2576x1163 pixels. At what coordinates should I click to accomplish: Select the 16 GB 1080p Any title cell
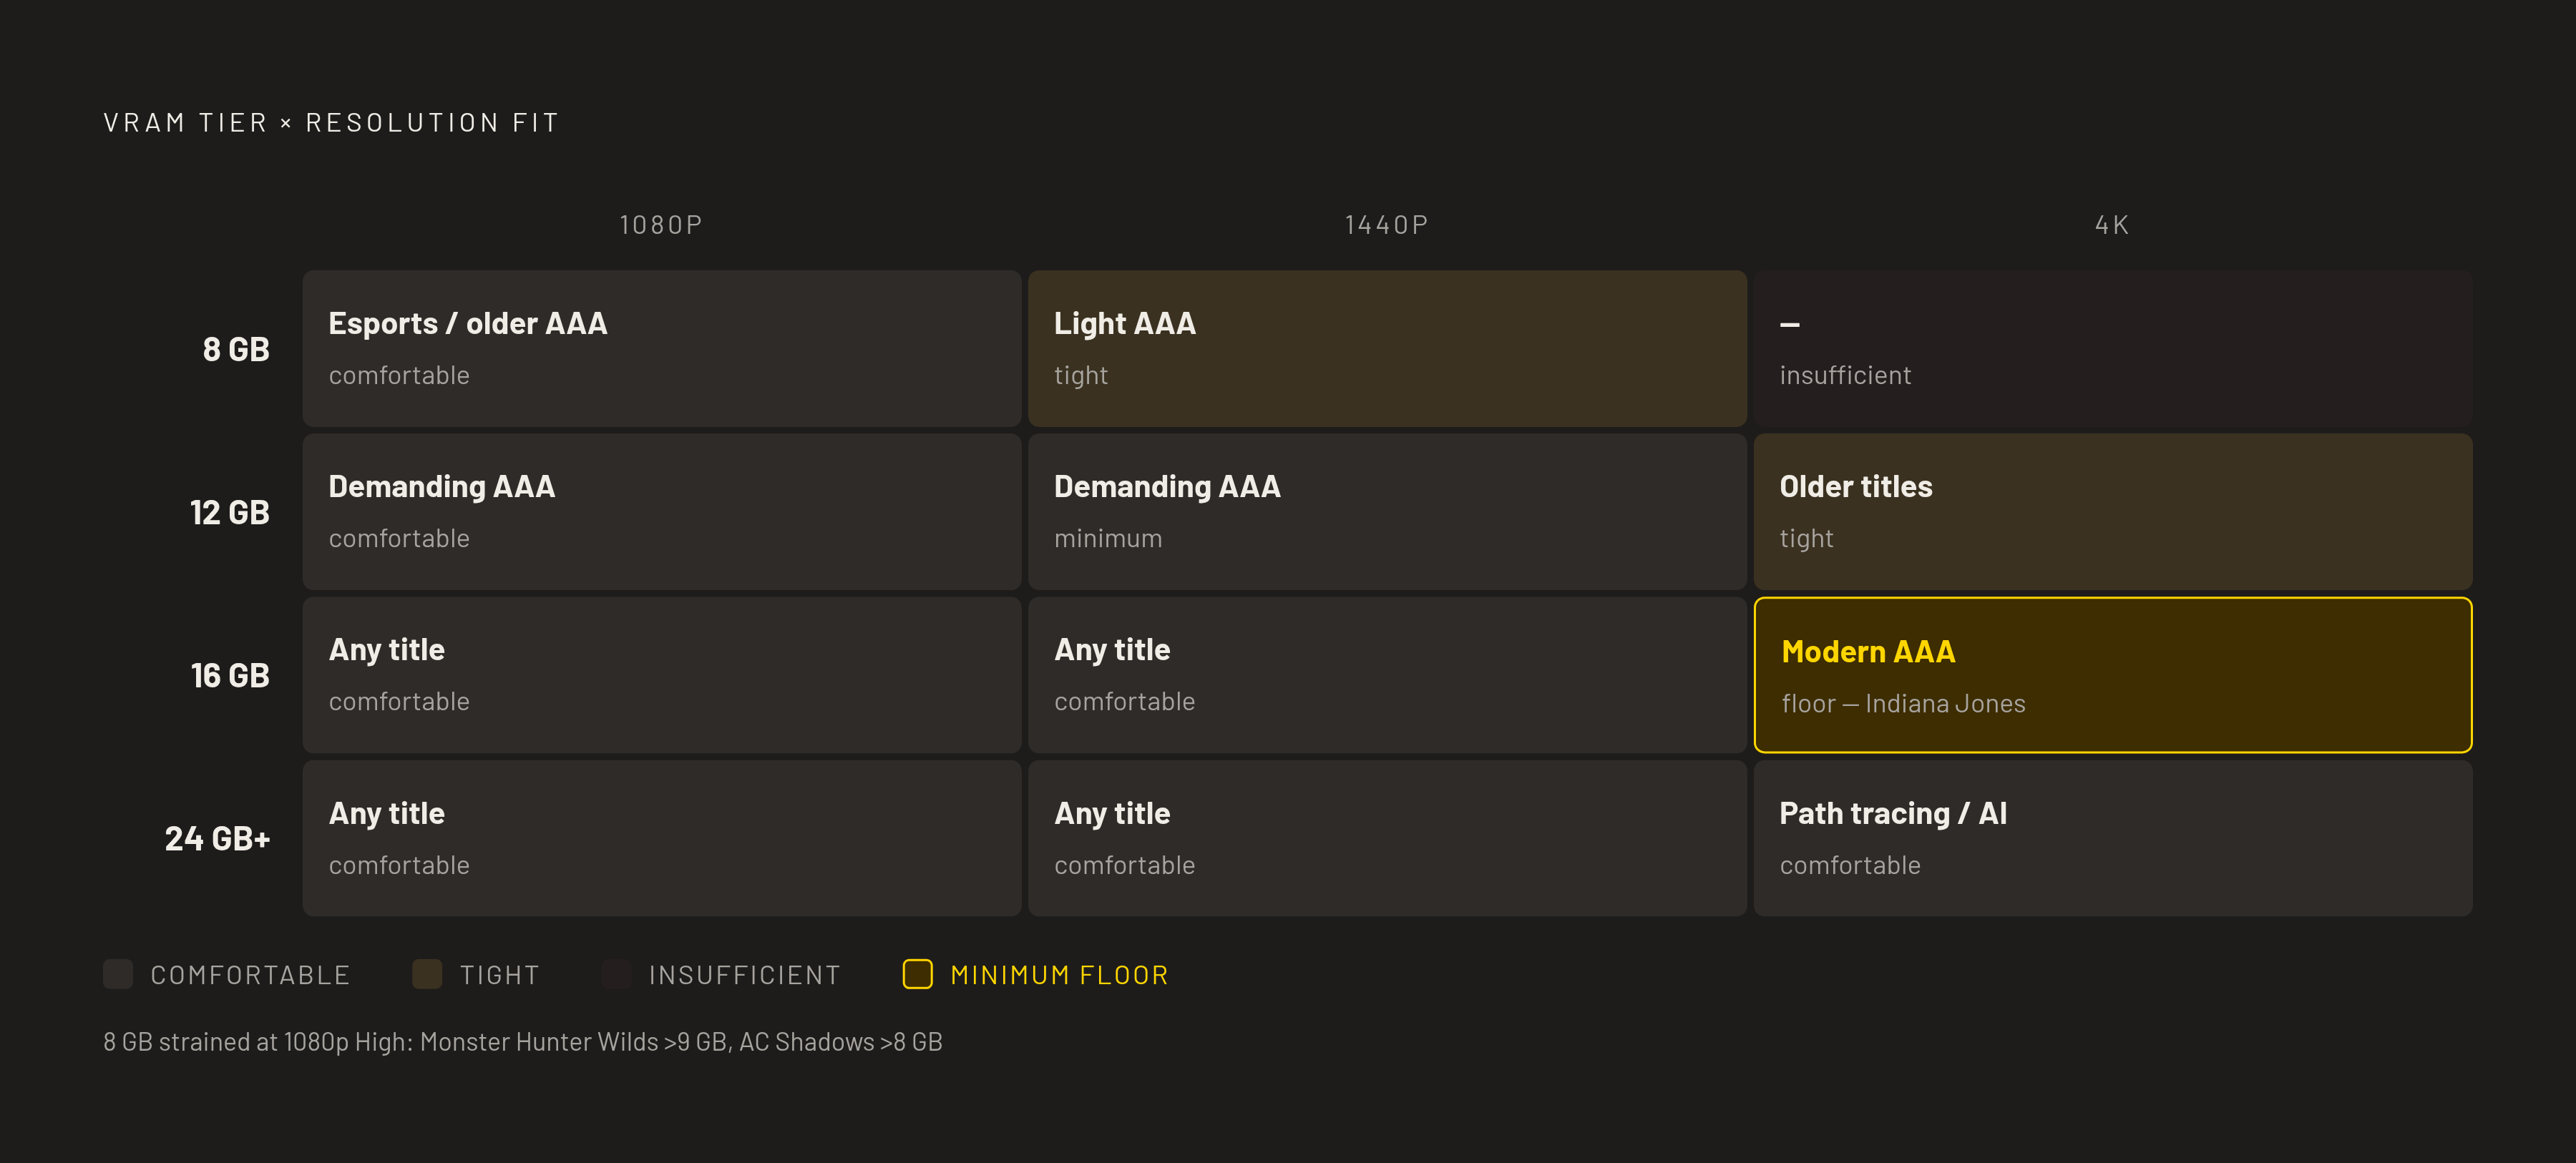[x=662, y=675]
